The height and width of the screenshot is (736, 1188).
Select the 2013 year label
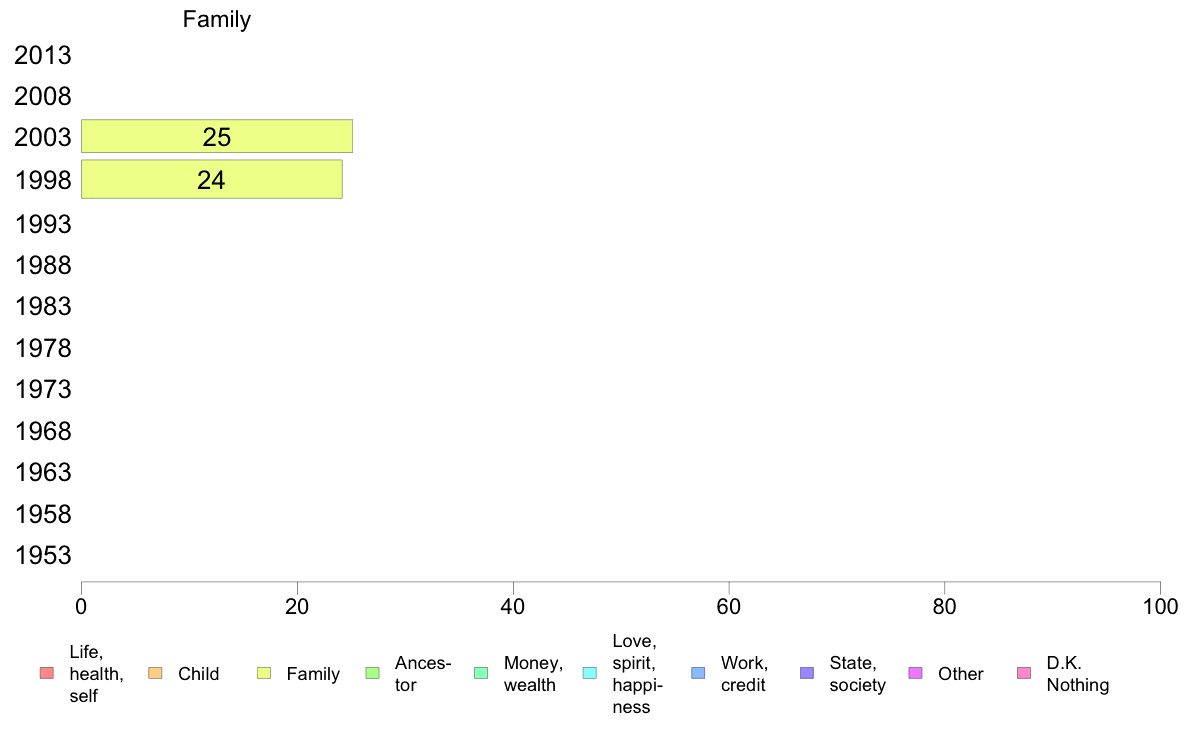coord(43,55)
